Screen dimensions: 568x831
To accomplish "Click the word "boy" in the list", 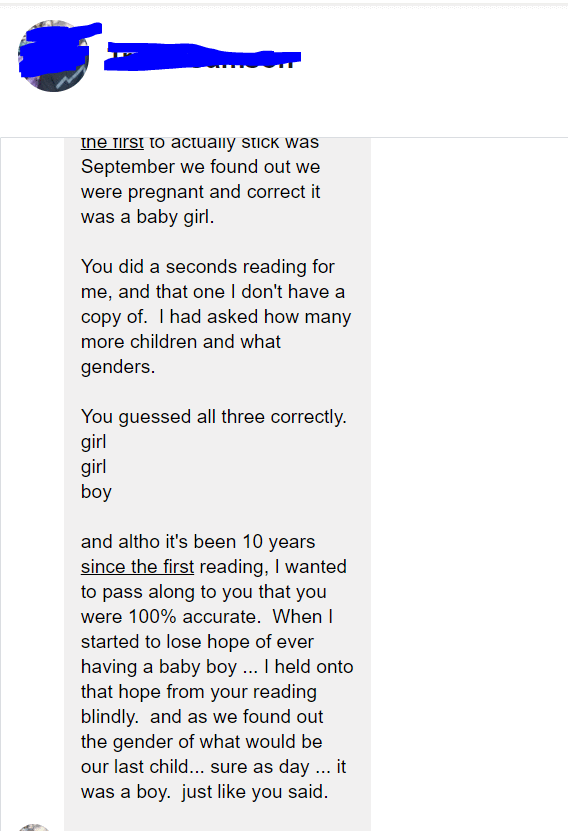I will pyautogui.click(x=96, y=492).
